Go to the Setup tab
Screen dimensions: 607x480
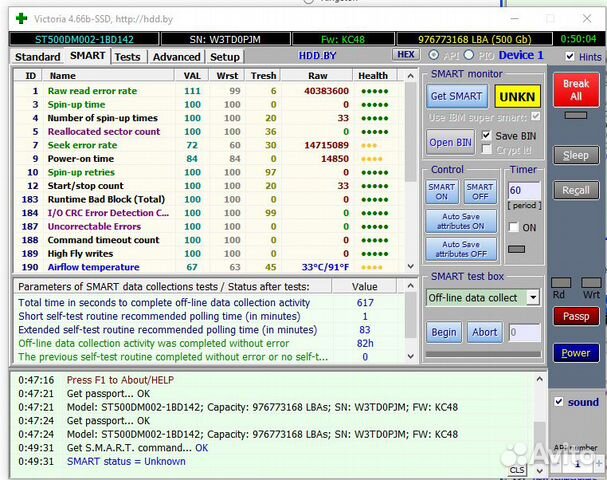point(225,57)
